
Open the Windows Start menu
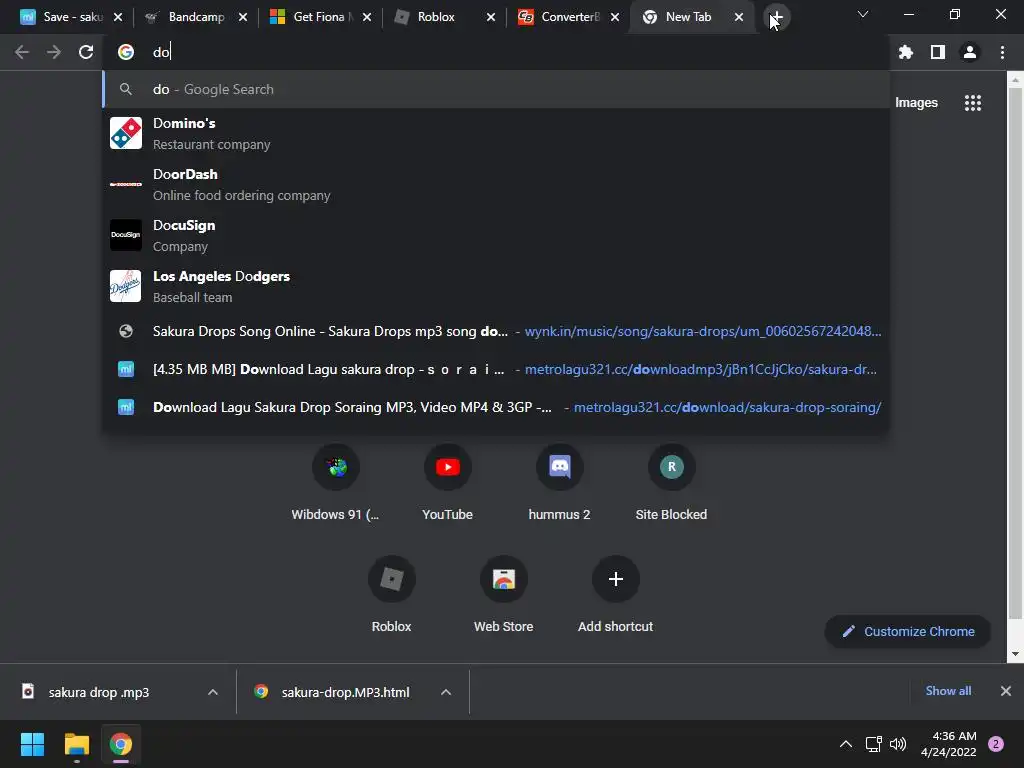pos(32,744)
